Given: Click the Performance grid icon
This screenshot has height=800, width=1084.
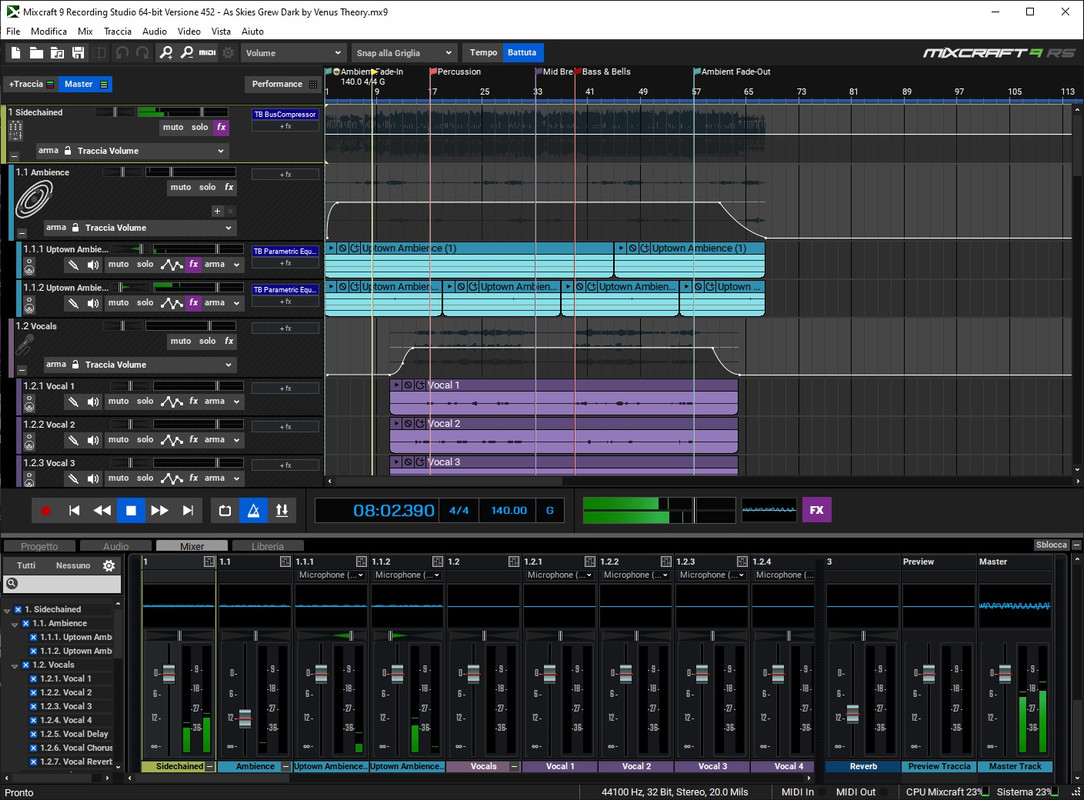Looking at the screenshot, I should (x=313, y=84).
